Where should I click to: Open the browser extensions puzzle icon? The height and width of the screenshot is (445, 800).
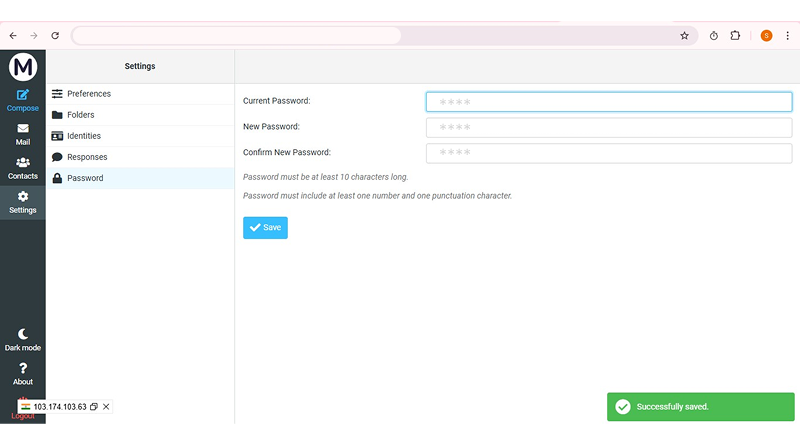point(735,35)
